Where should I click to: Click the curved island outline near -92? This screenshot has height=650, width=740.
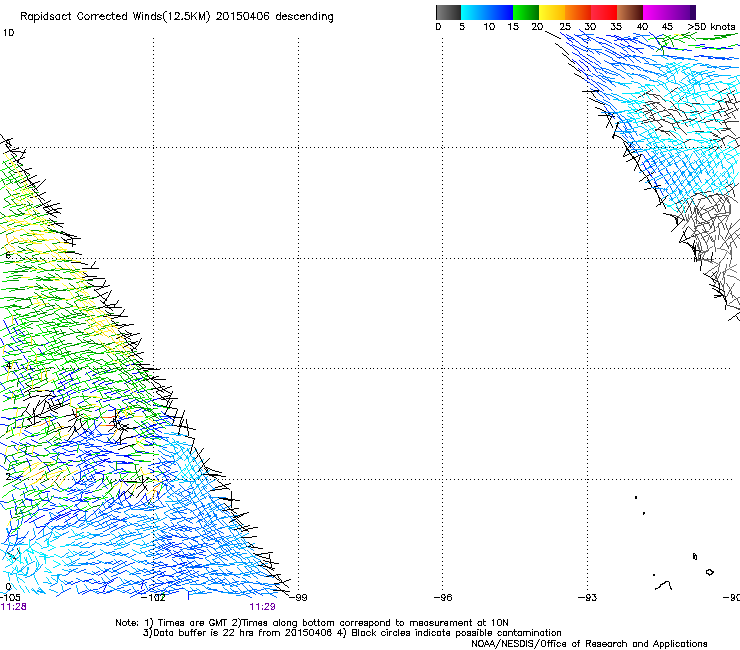[x=664, y=585]
